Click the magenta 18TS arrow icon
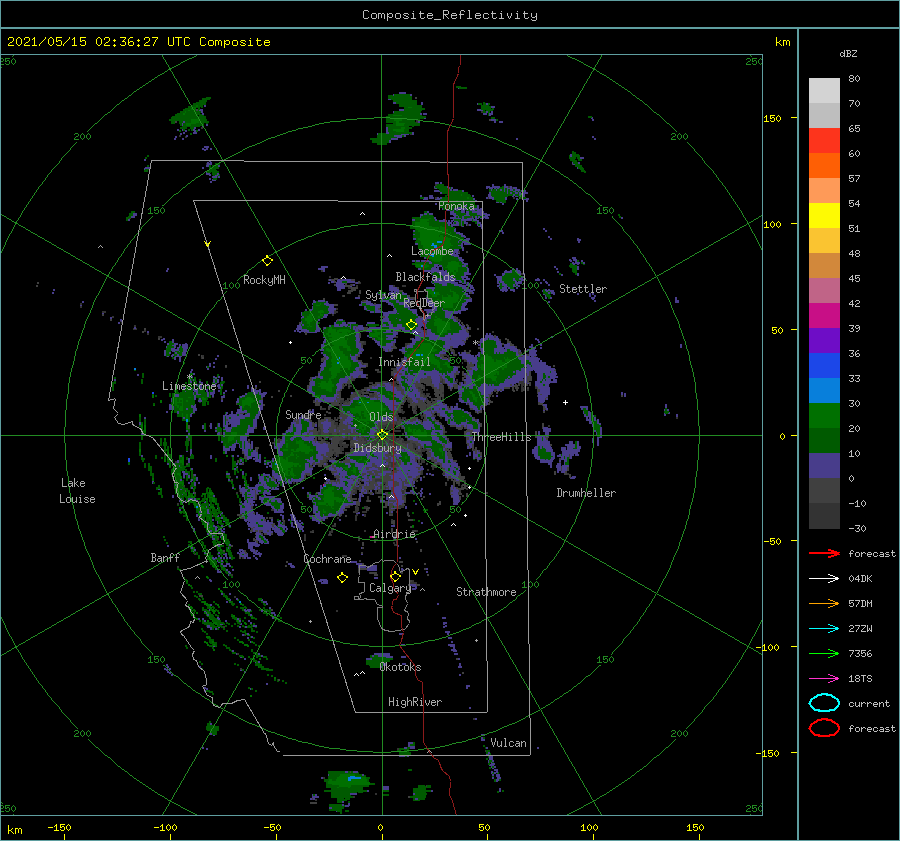 coord(824,679)
